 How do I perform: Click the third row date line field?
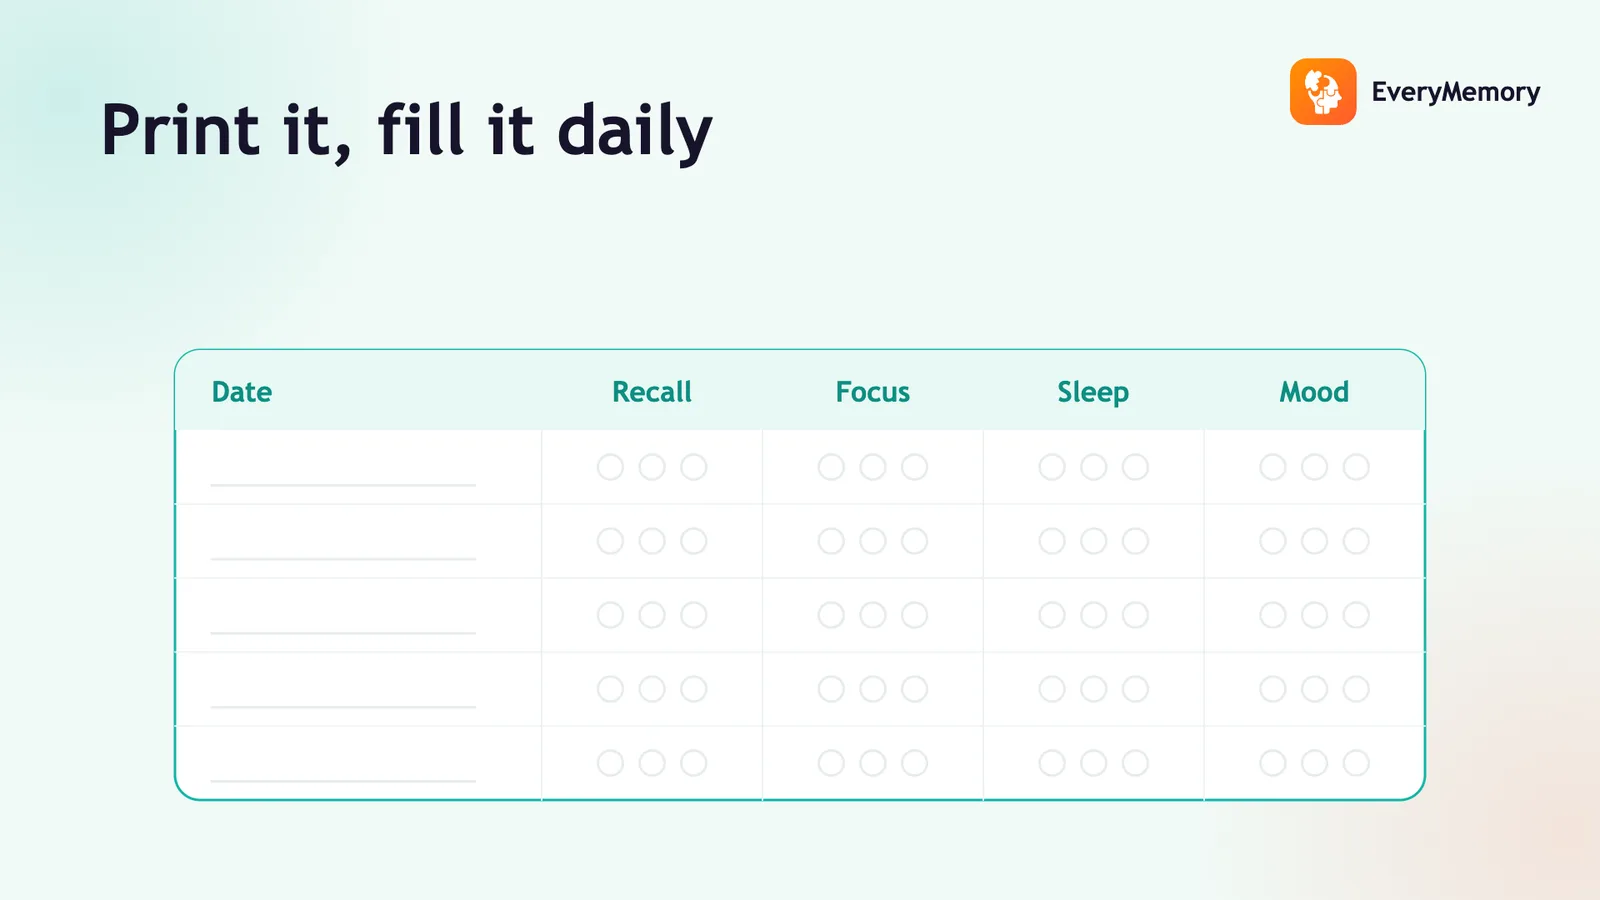[343, 632]
